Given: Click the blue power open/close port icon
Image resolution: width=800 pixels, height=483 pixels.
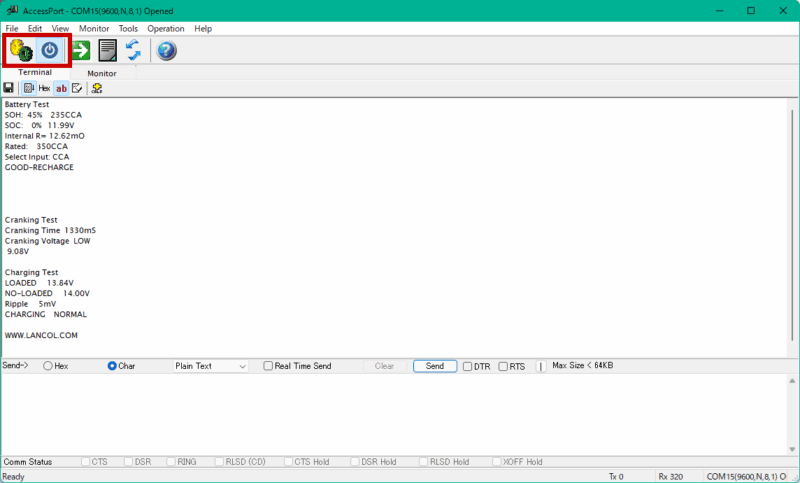Looking at the screenshot, I should point(50,50).
